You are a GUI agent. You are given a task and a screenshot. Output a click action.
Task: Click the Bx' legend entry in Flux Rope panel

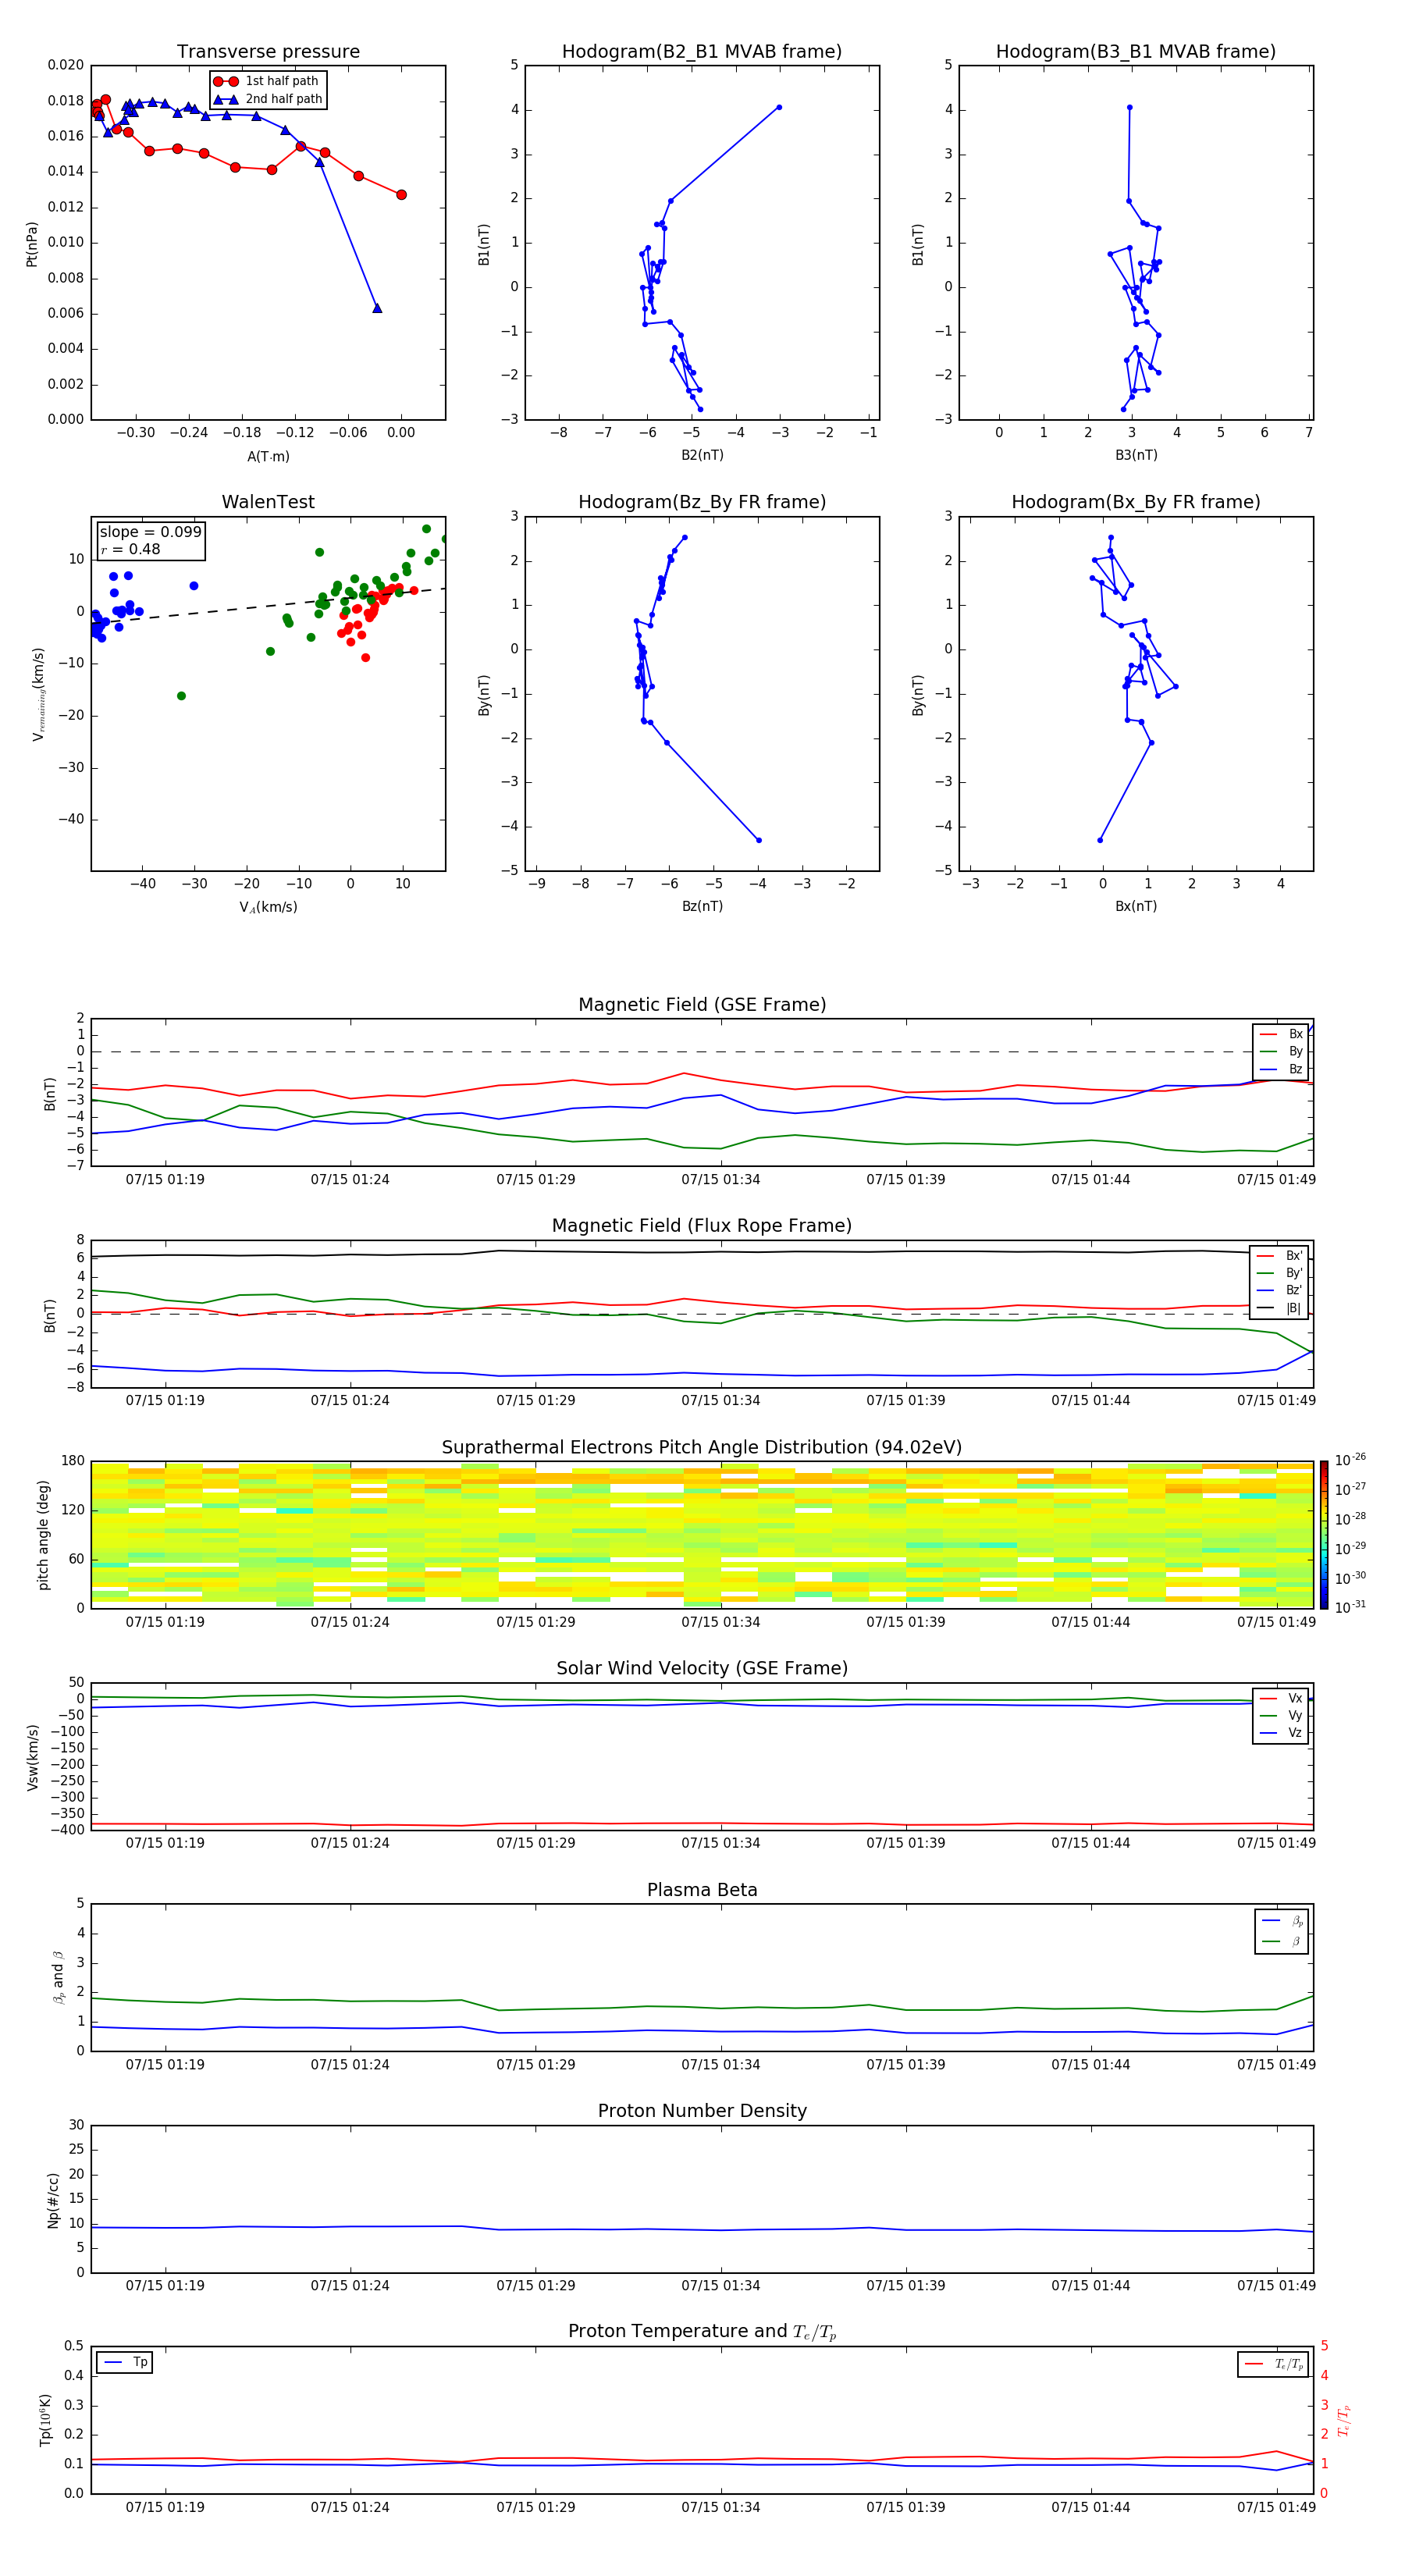[x=1279, y=1256]
